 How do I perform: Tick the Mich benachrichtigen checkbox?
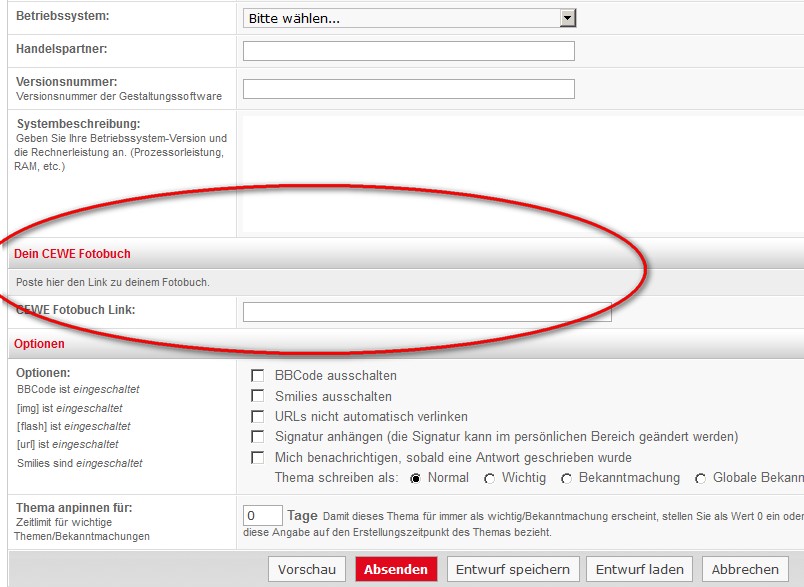pos(257,457)
